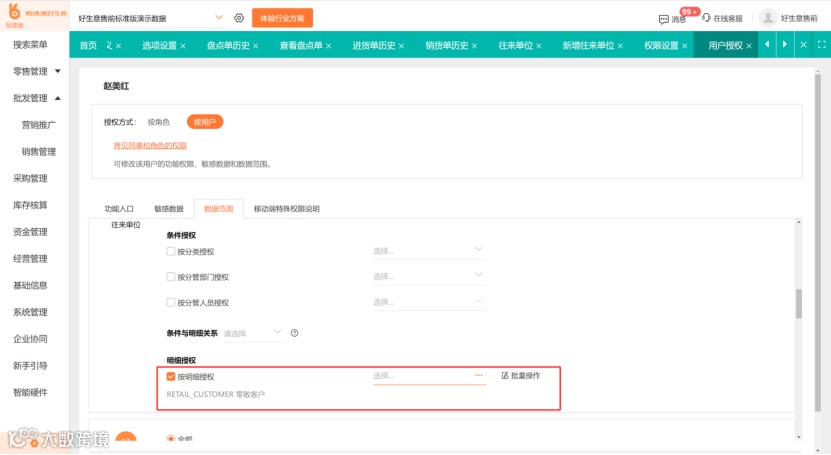Image resolution: width=831 pixels, height=455 pixels.
Task: Click inner panel scrollbar thumb
Action: [799, 304]
